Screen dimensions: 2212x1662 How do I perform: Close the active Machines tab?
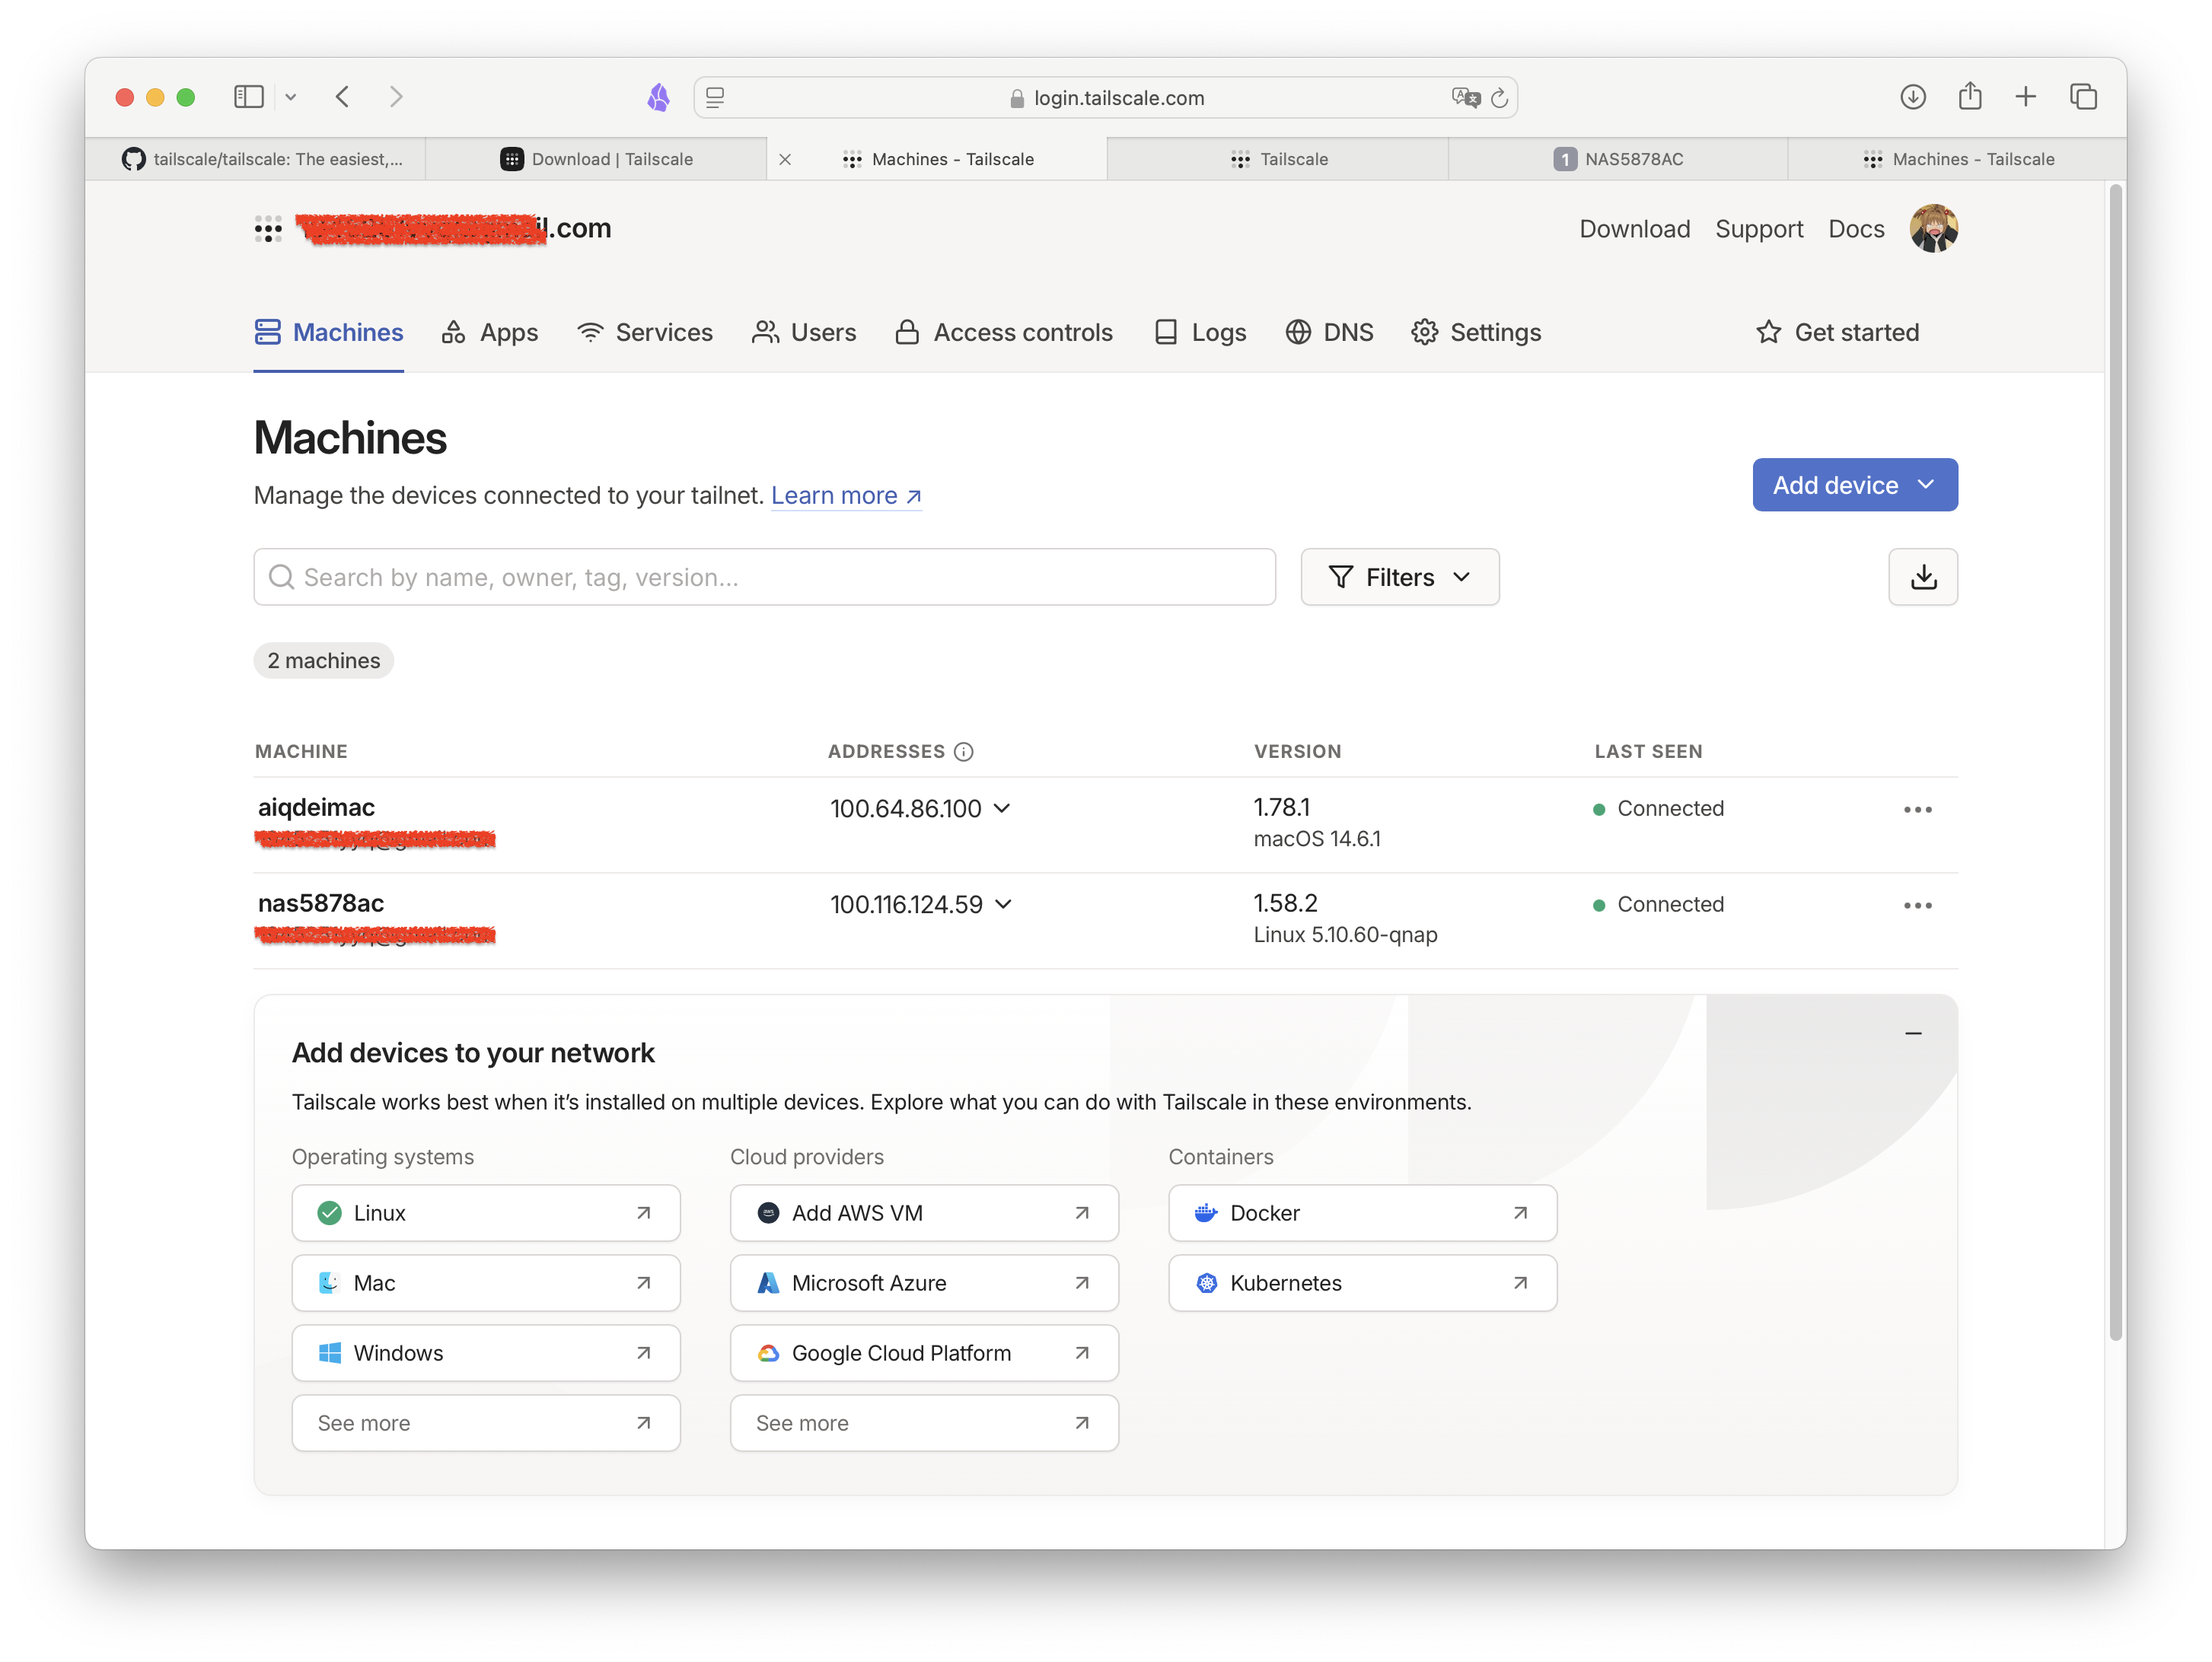point(785,159)
